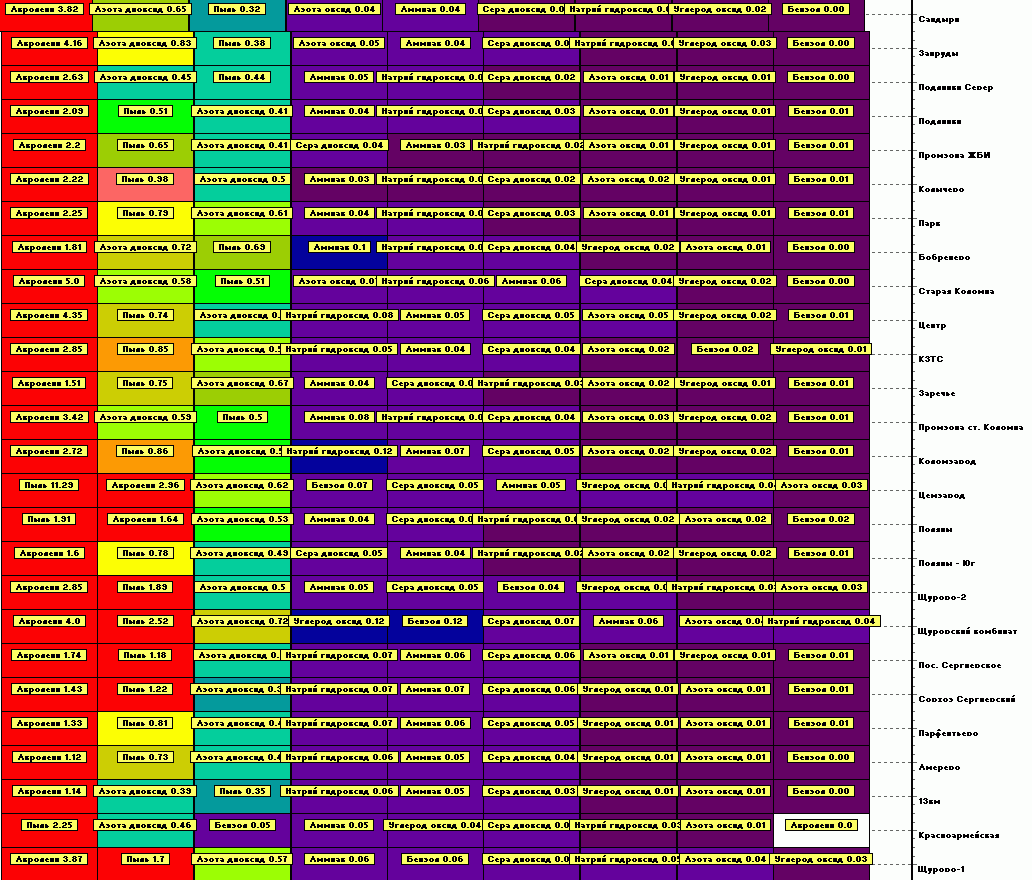Image resolution: width=1032 pixels, height=880 pixels.
Task: Select the 'Азота диоксид 0.39' label
Action: (x=145, y=791)
